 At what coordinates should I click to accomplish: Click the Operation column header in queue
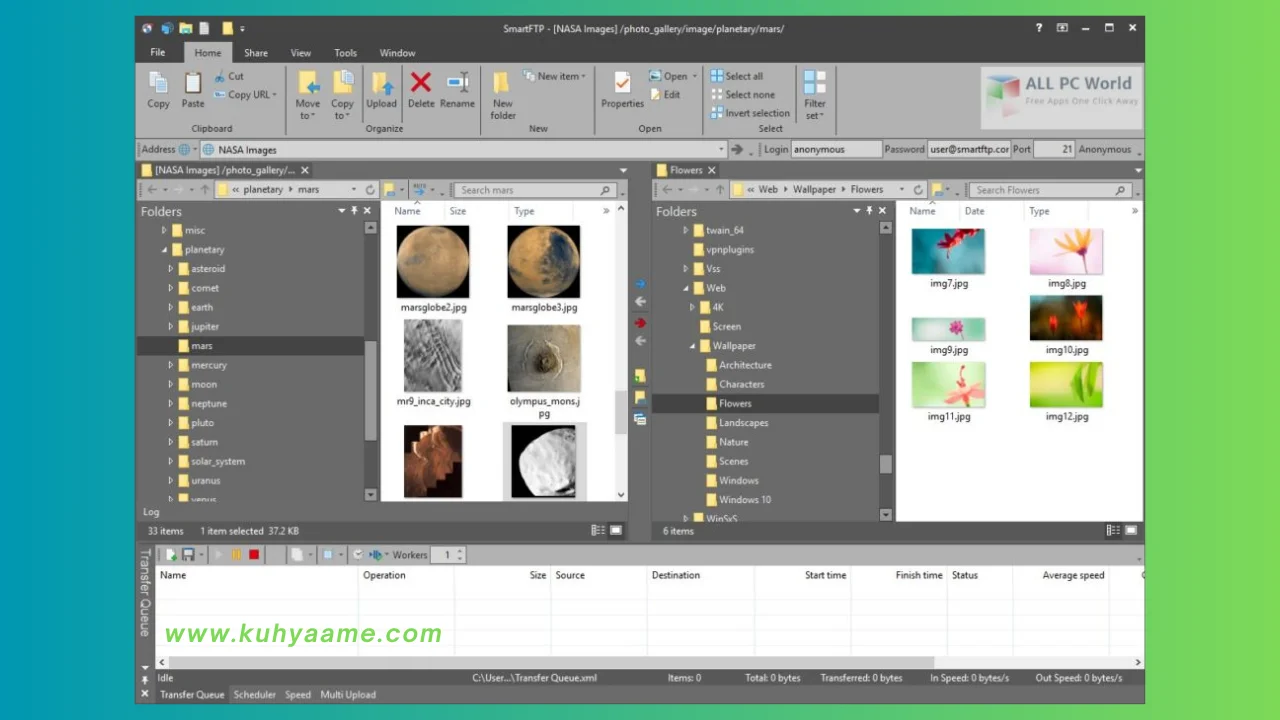coord(406,575)
